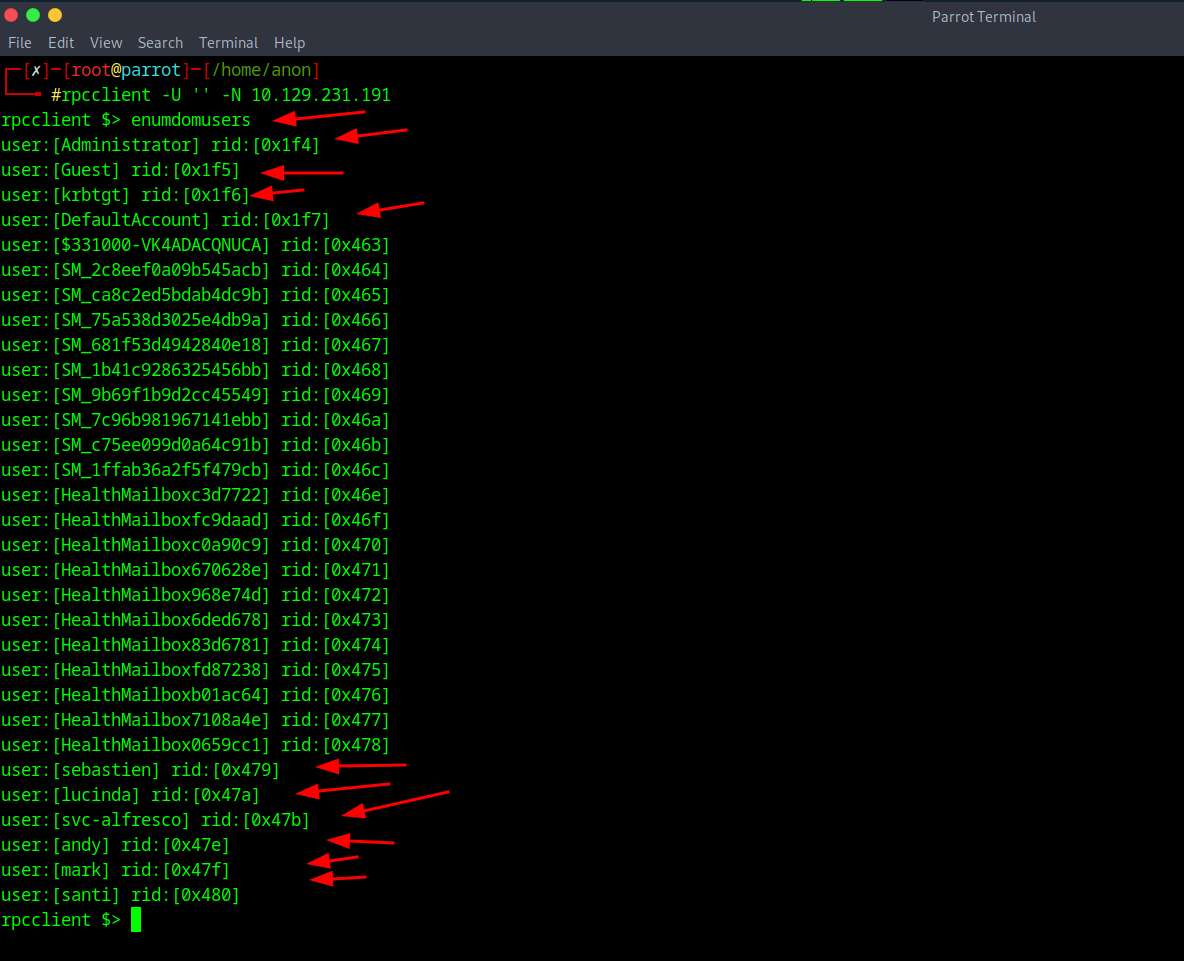
Task: Click the HealthMailbox0659cc1 entry in the output
Action: tap(160, 745)
